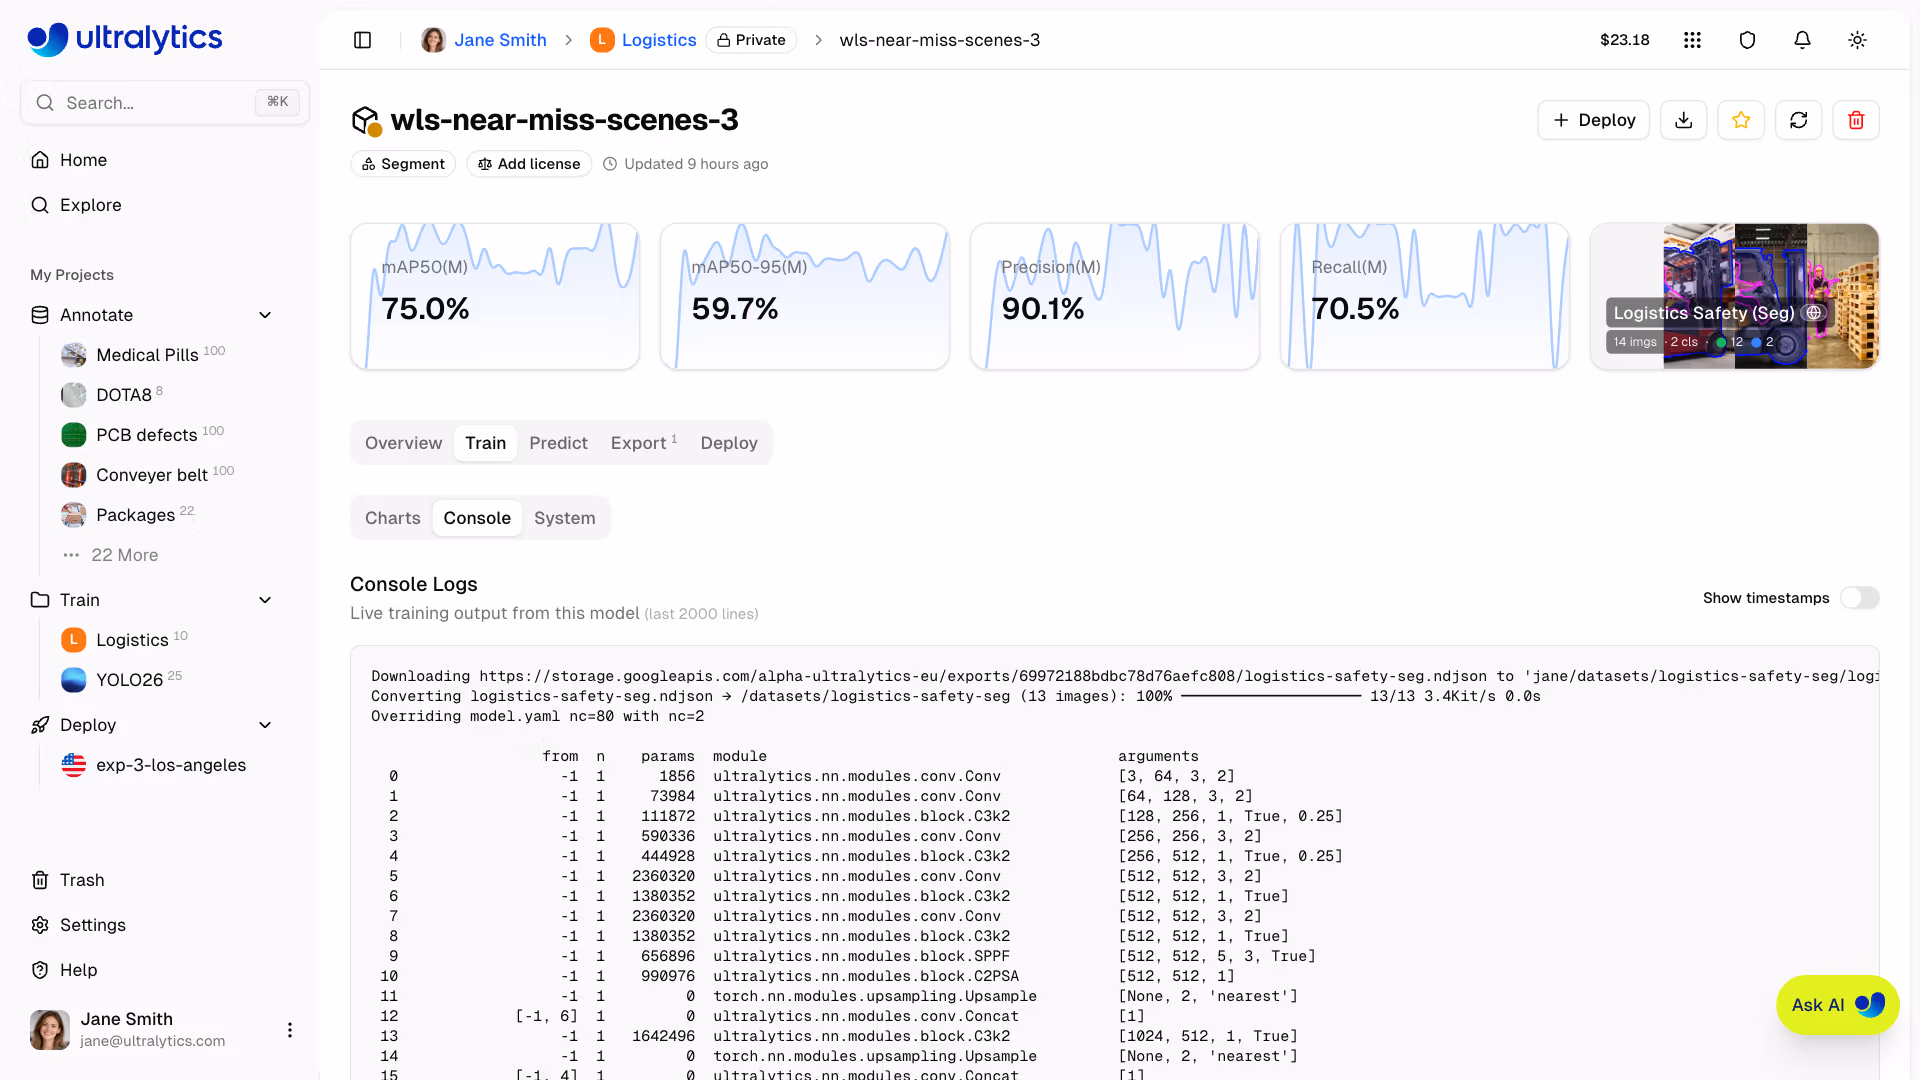Focus the Search field

[165, 102]
